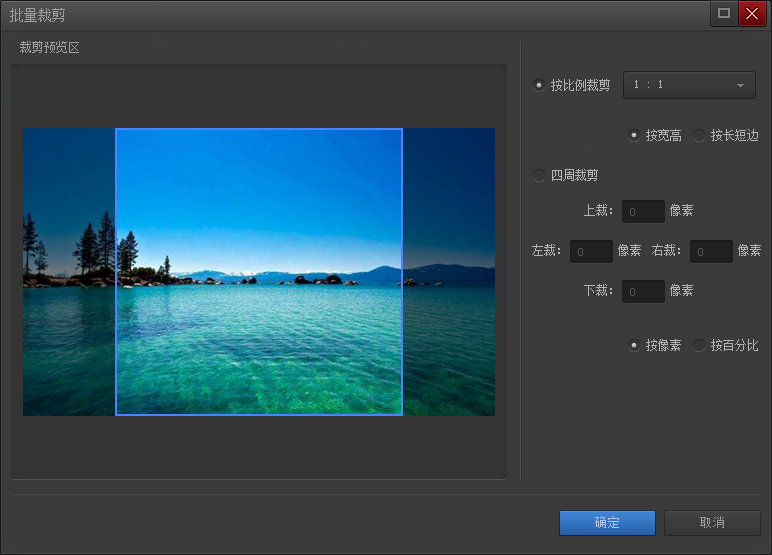This screenshot has height=555, width=772.
Task: Choose the 按宽高 radio button
Action: coord(634,136)
